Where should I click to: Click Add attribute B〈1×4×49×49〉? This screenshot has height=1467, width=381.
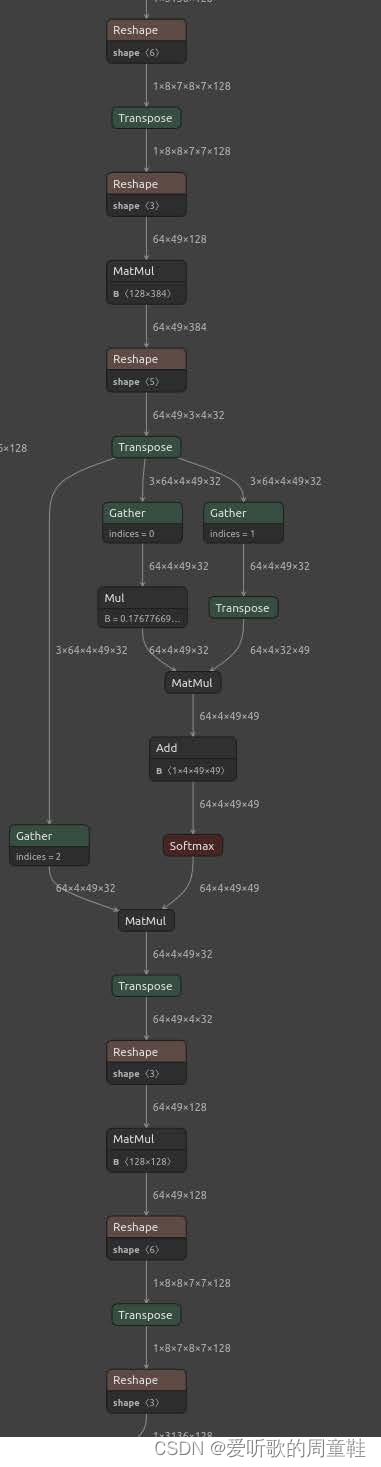[193, 770]
